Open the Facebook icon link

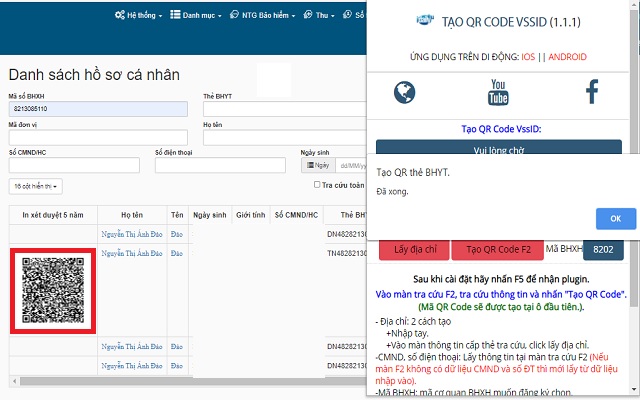(x=591, y=93)
